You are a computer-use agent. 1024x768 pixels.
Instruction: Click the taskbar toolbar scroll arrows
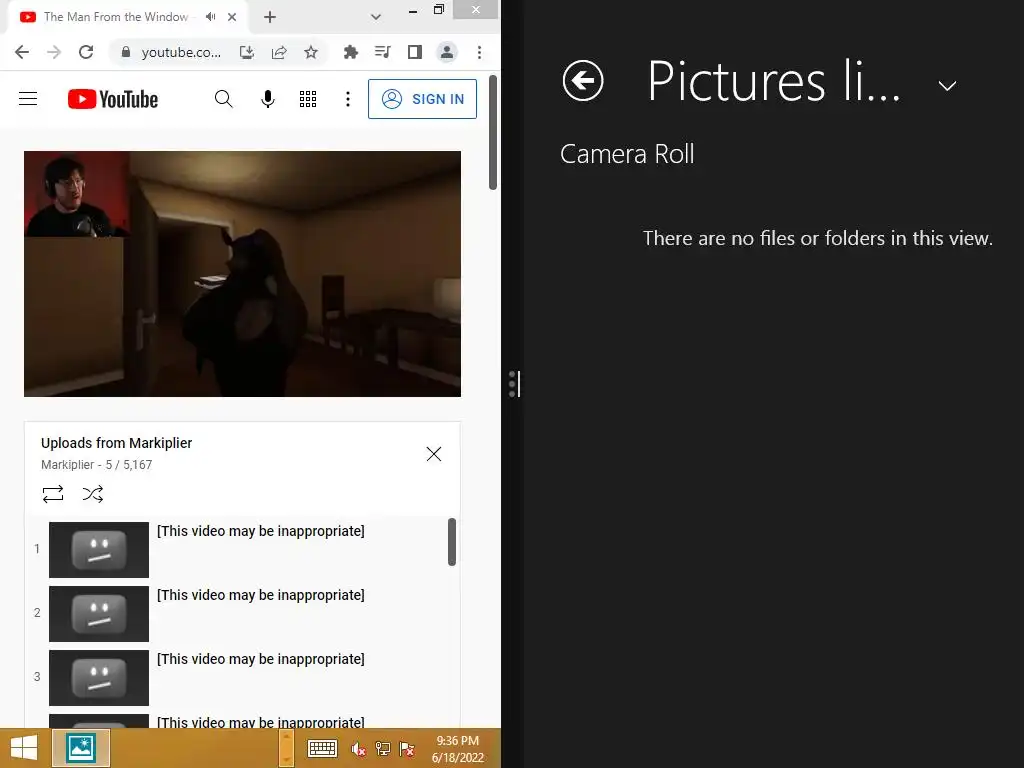pyautogui.click(x=286, y=748)
